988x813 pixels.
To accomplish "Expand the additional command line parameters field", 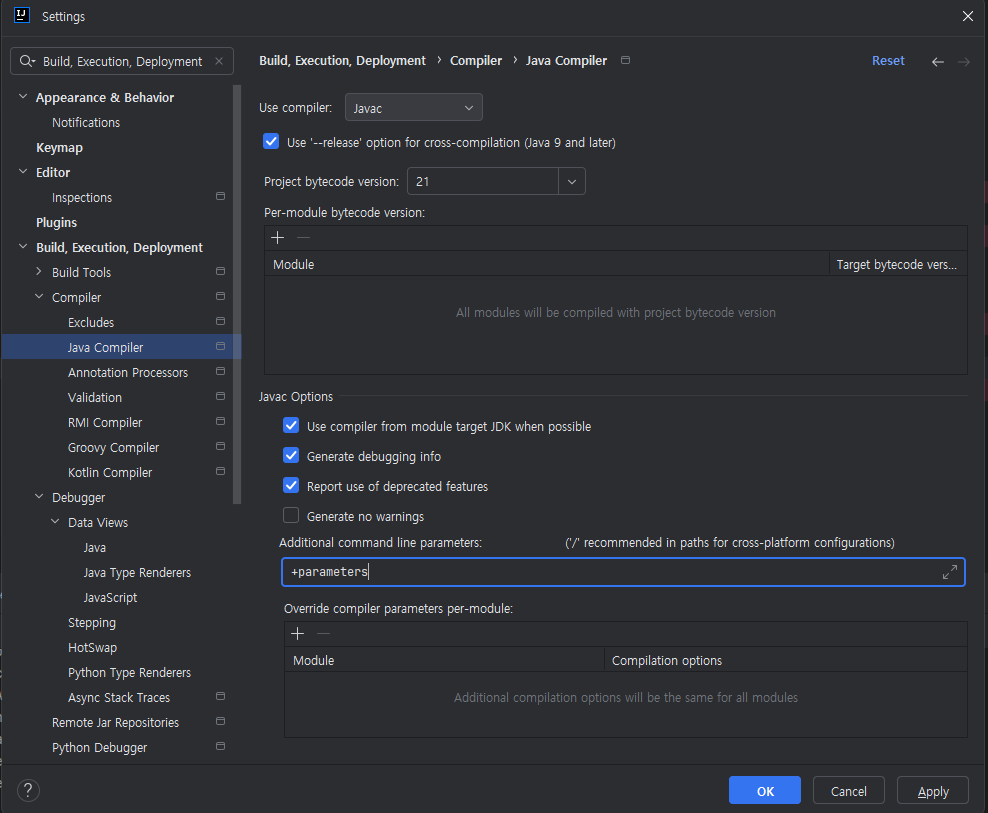I will click(949, 572).
